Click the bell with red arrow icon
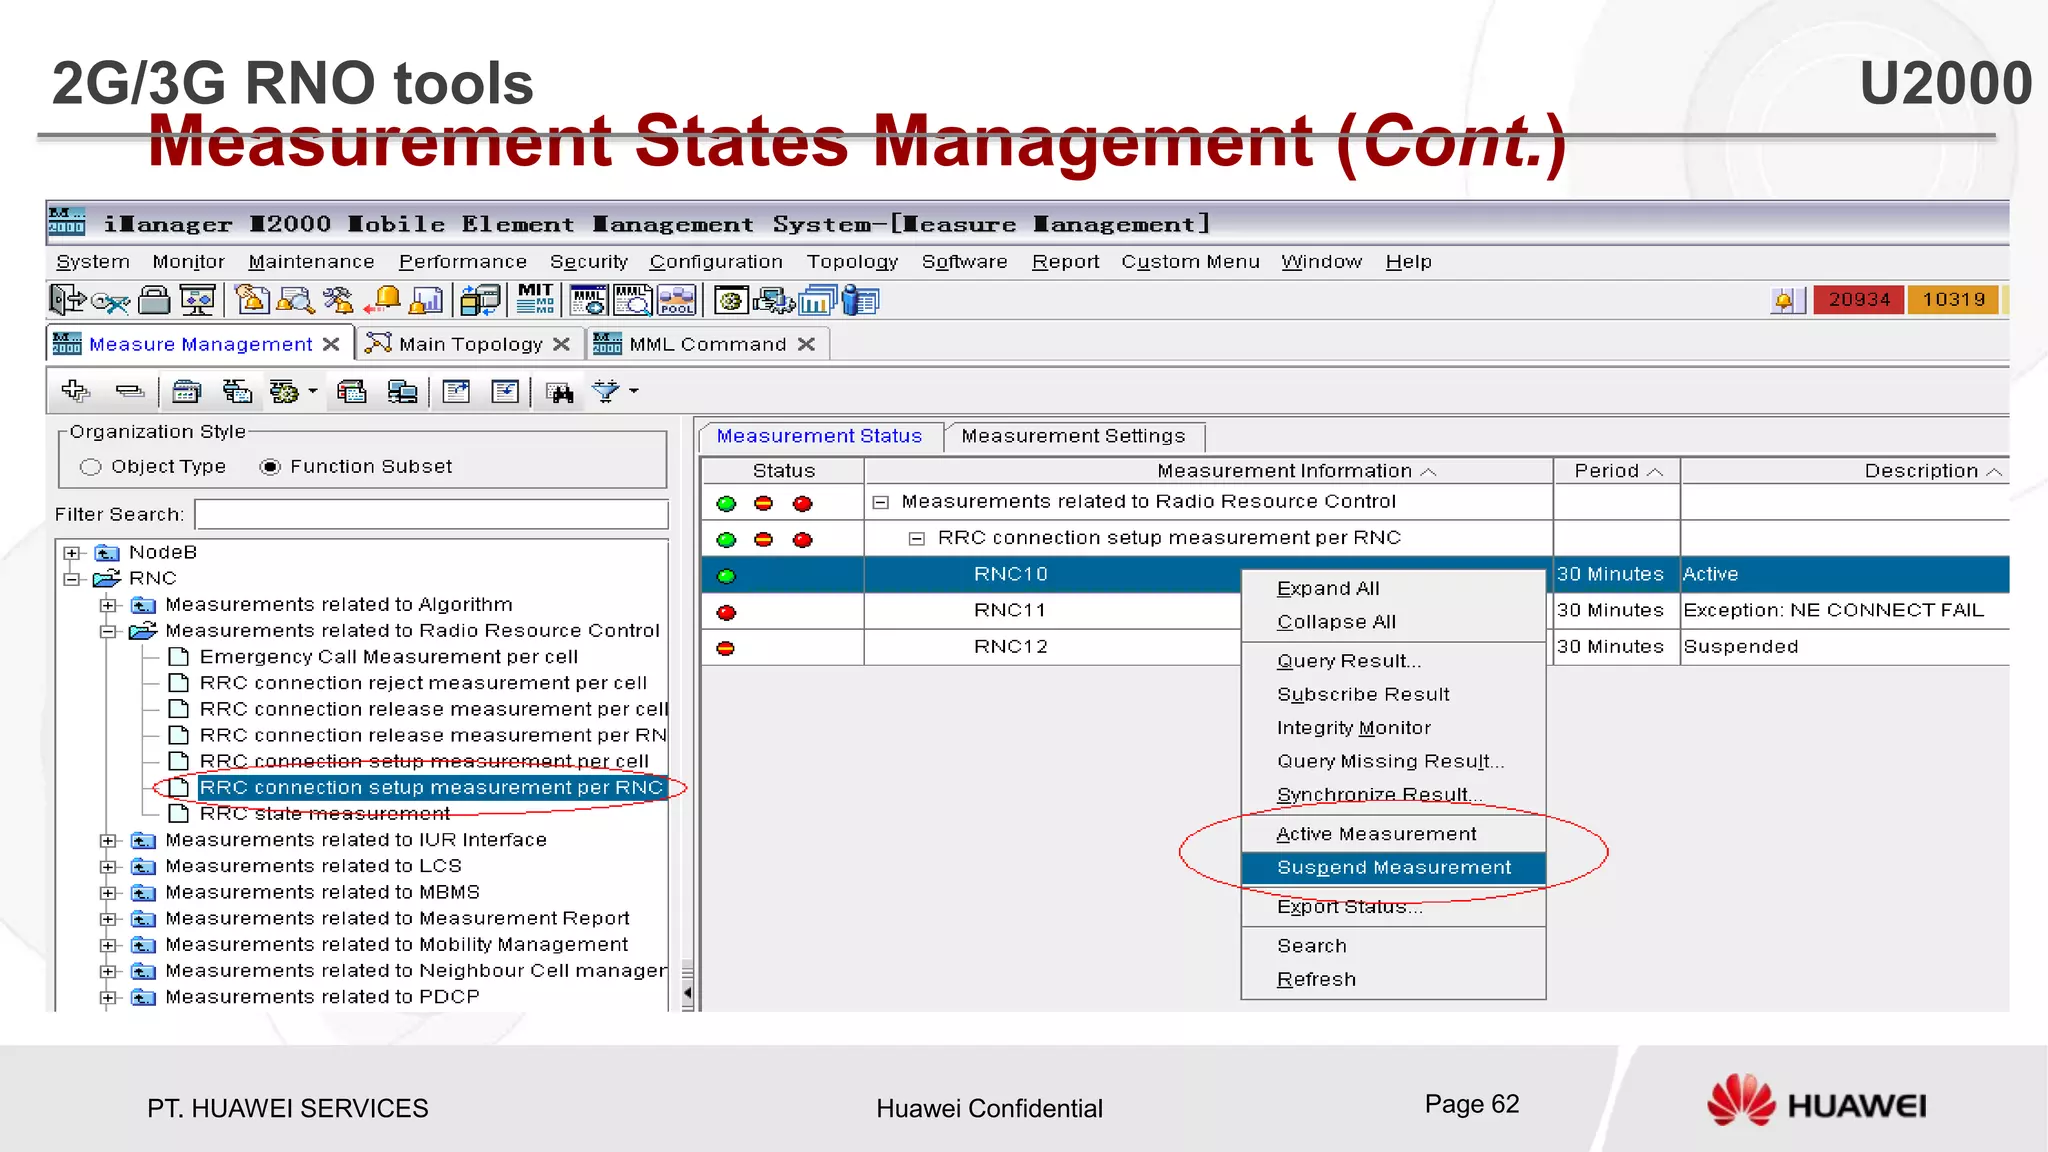Image resolution: width=2048 pixels, height=1152 pixels. point(383,300)
